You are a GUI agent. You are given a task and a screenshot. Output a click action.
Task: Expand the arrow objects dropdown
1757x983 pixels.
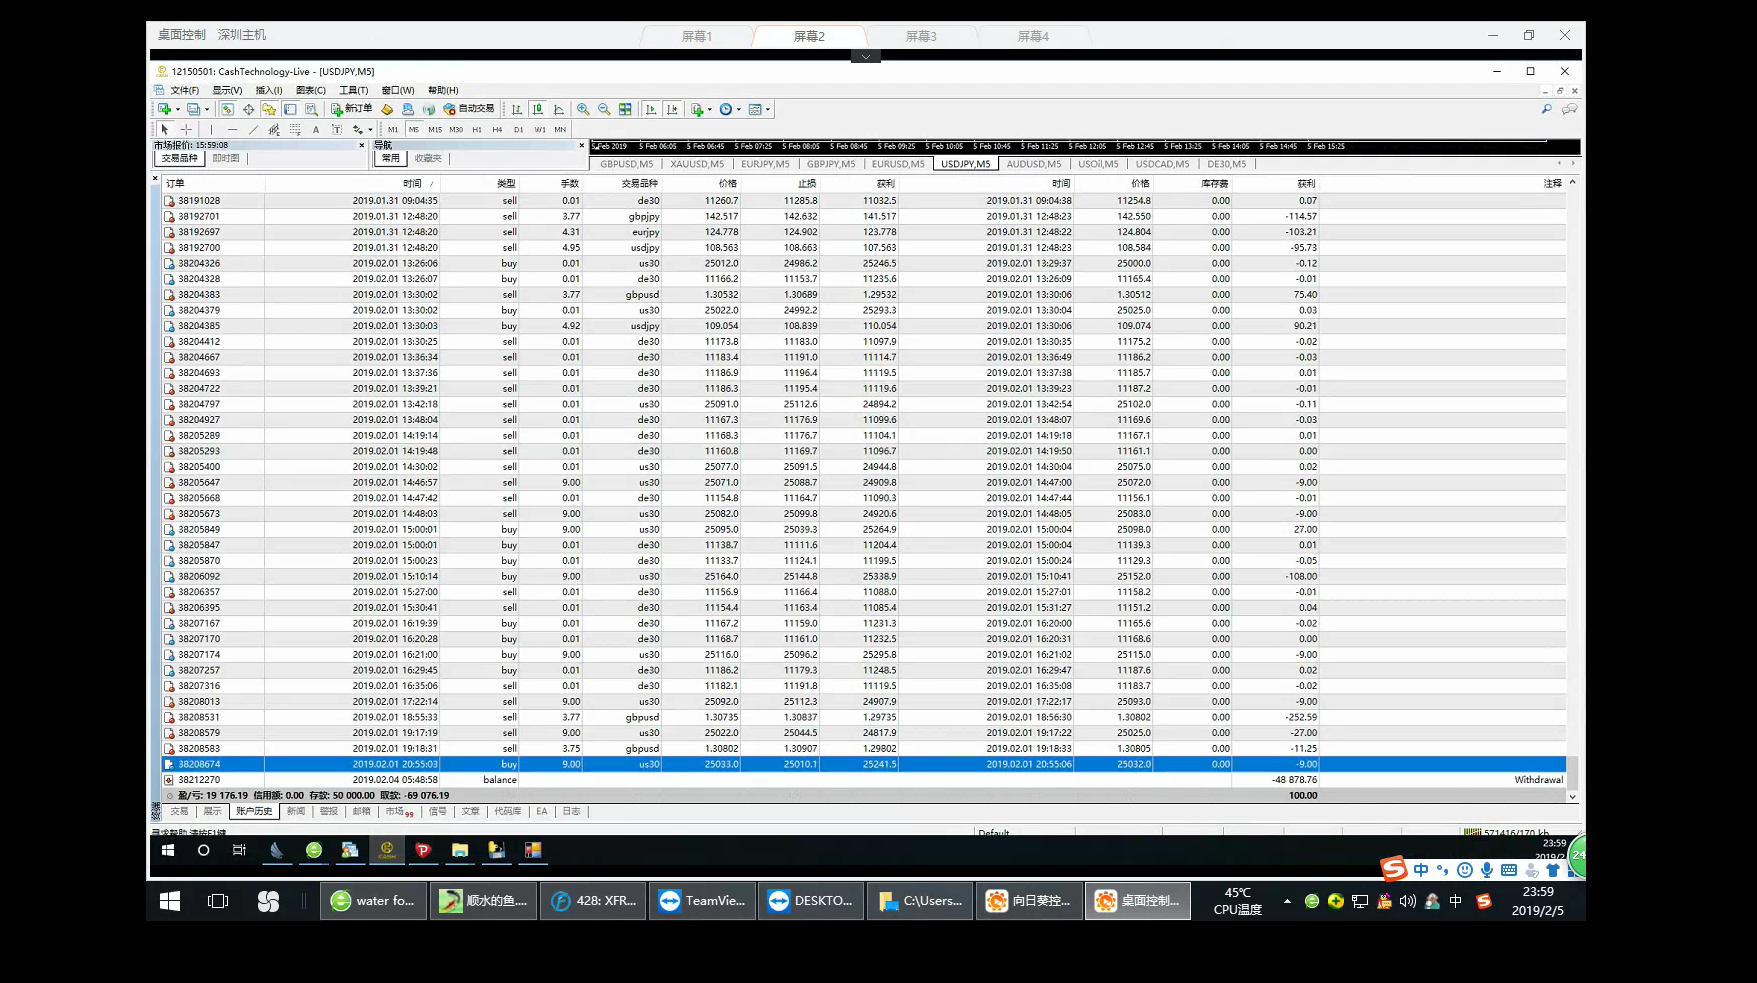point(370,129)
